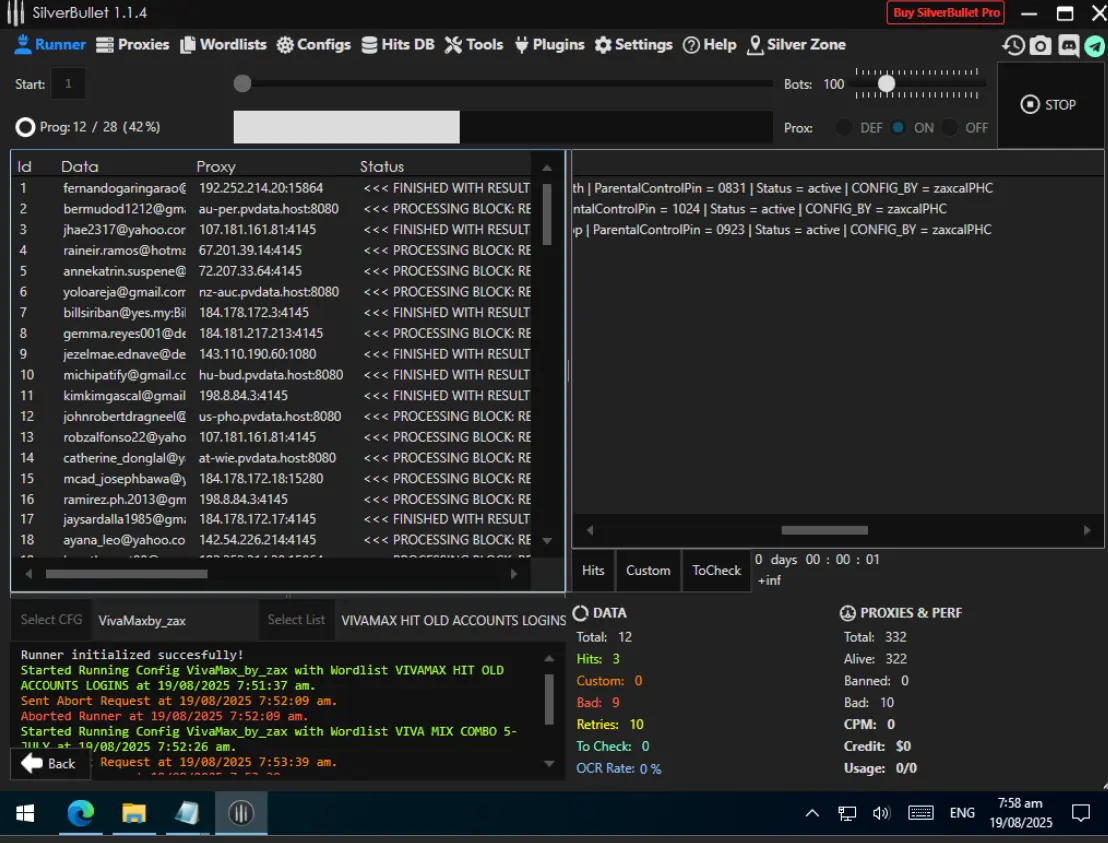Select the ON proxy radio button
The width and height of the screenshot is (1108, 843).
pyautogui.click(x=898, y=128)
